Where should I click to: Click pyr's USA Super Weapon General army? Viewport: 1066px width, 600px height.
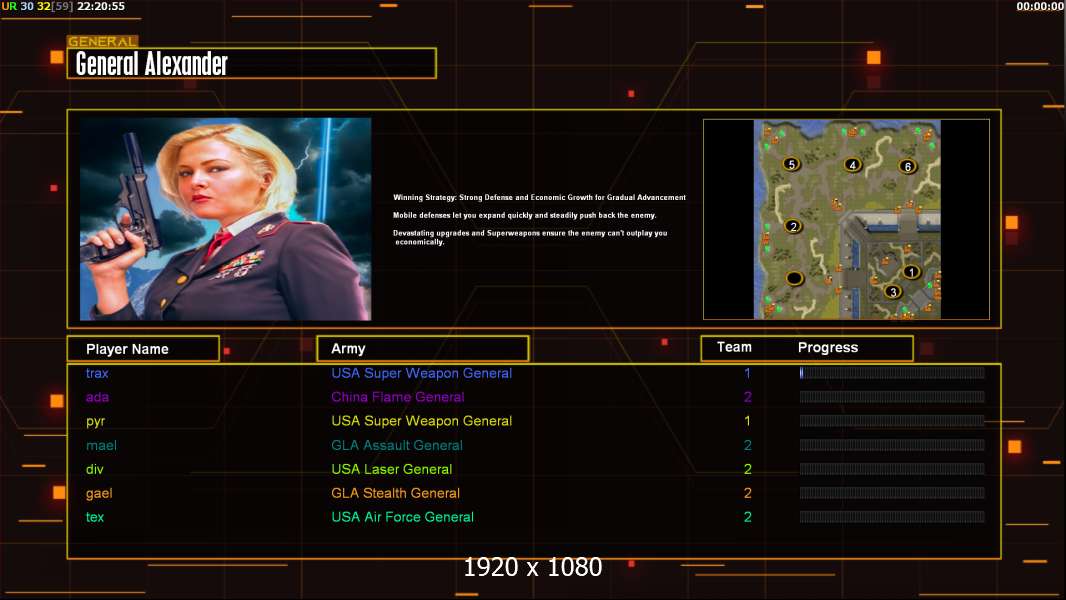coord(422,421)
